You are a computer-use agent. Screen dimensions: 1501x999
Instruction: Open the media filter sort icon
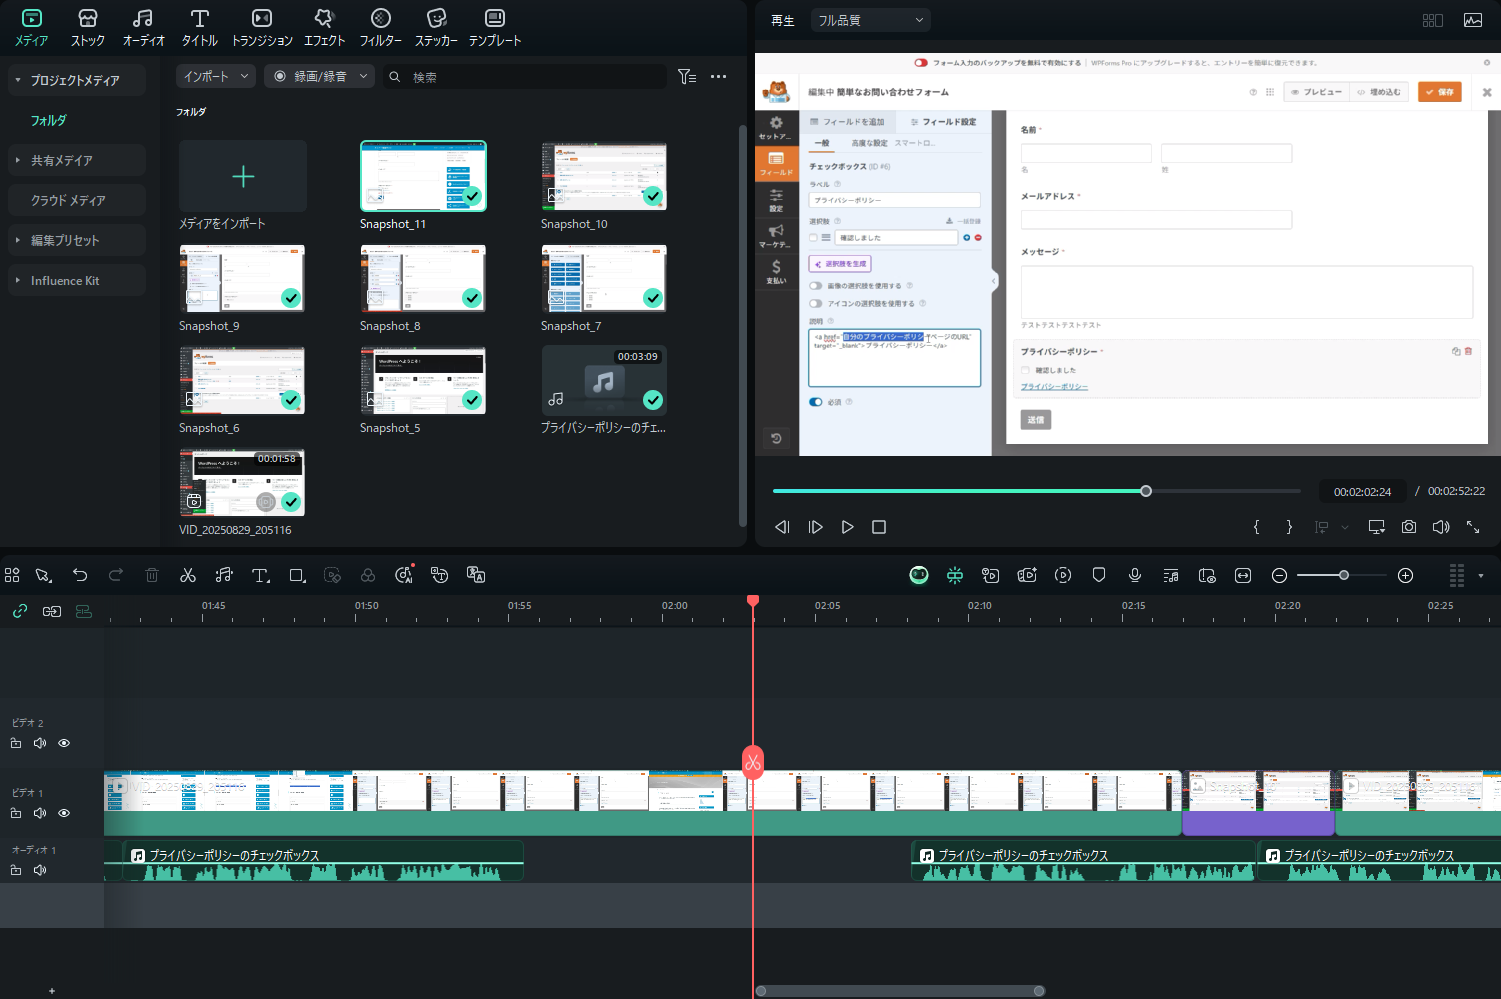click(x=687, y=77)
